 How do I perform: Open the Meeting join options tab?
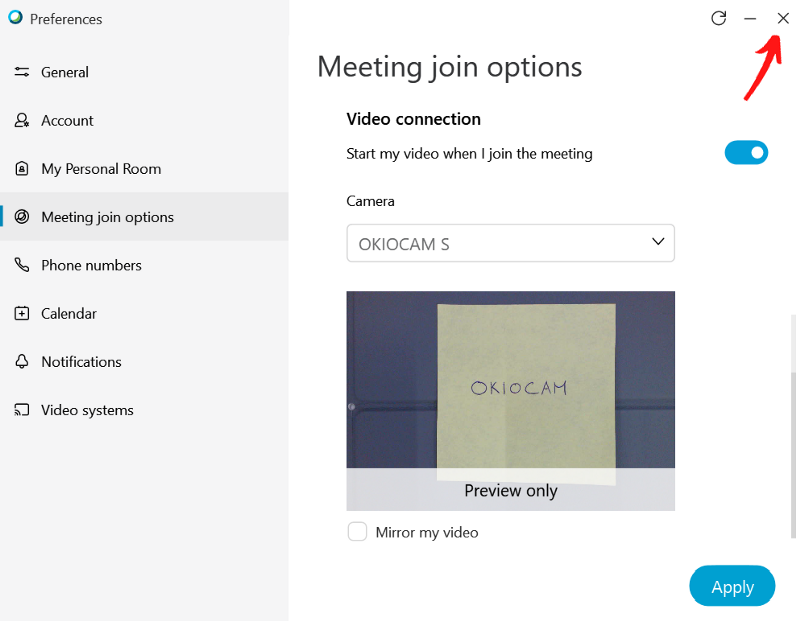pyautogui.click(x=107, y=217)
